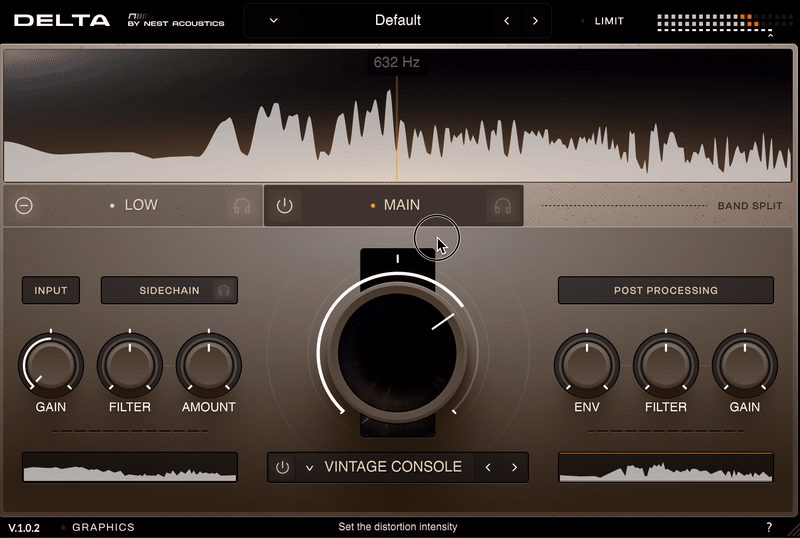Expand the Vintage Console distortion type list
The image size is (800, 538).
(309, 467)
